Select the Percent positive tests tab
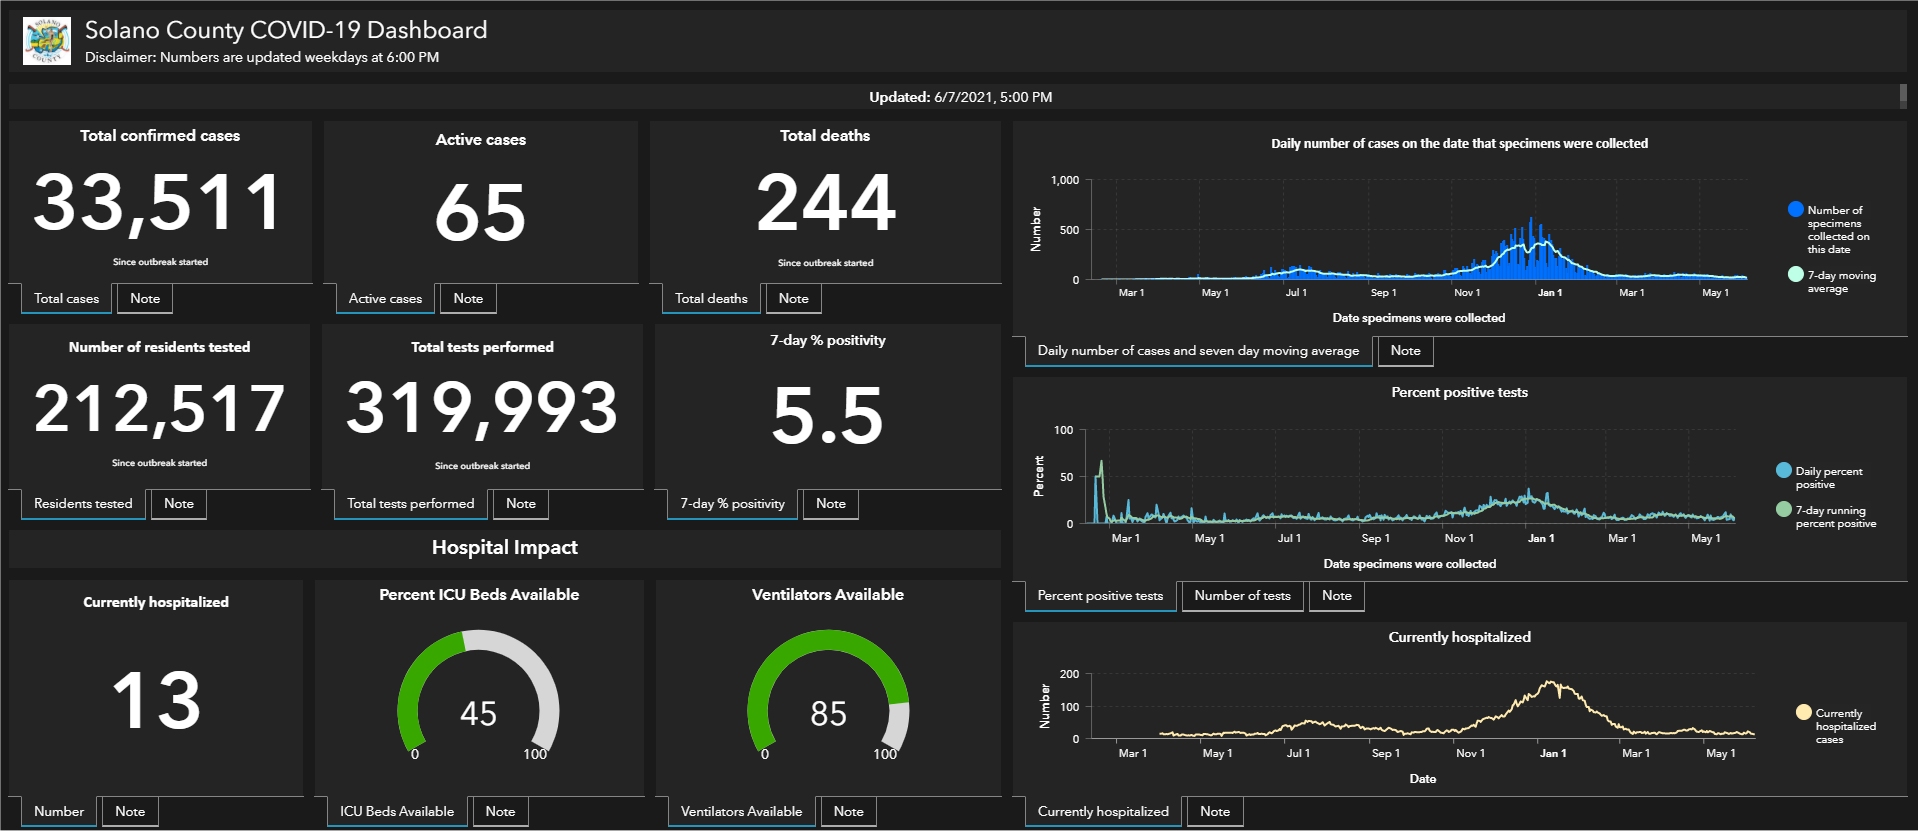 pos(1100,596)
